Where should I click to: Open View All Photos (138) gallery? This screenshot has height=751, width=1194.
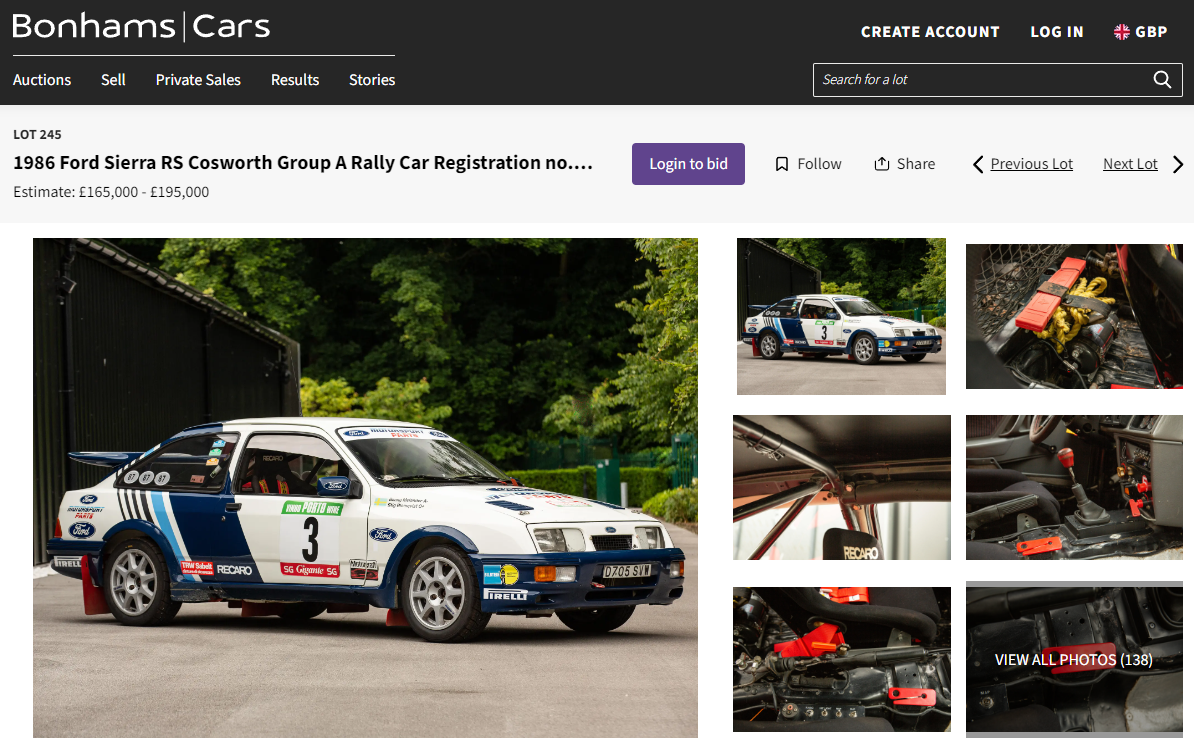click(1073, 660)
